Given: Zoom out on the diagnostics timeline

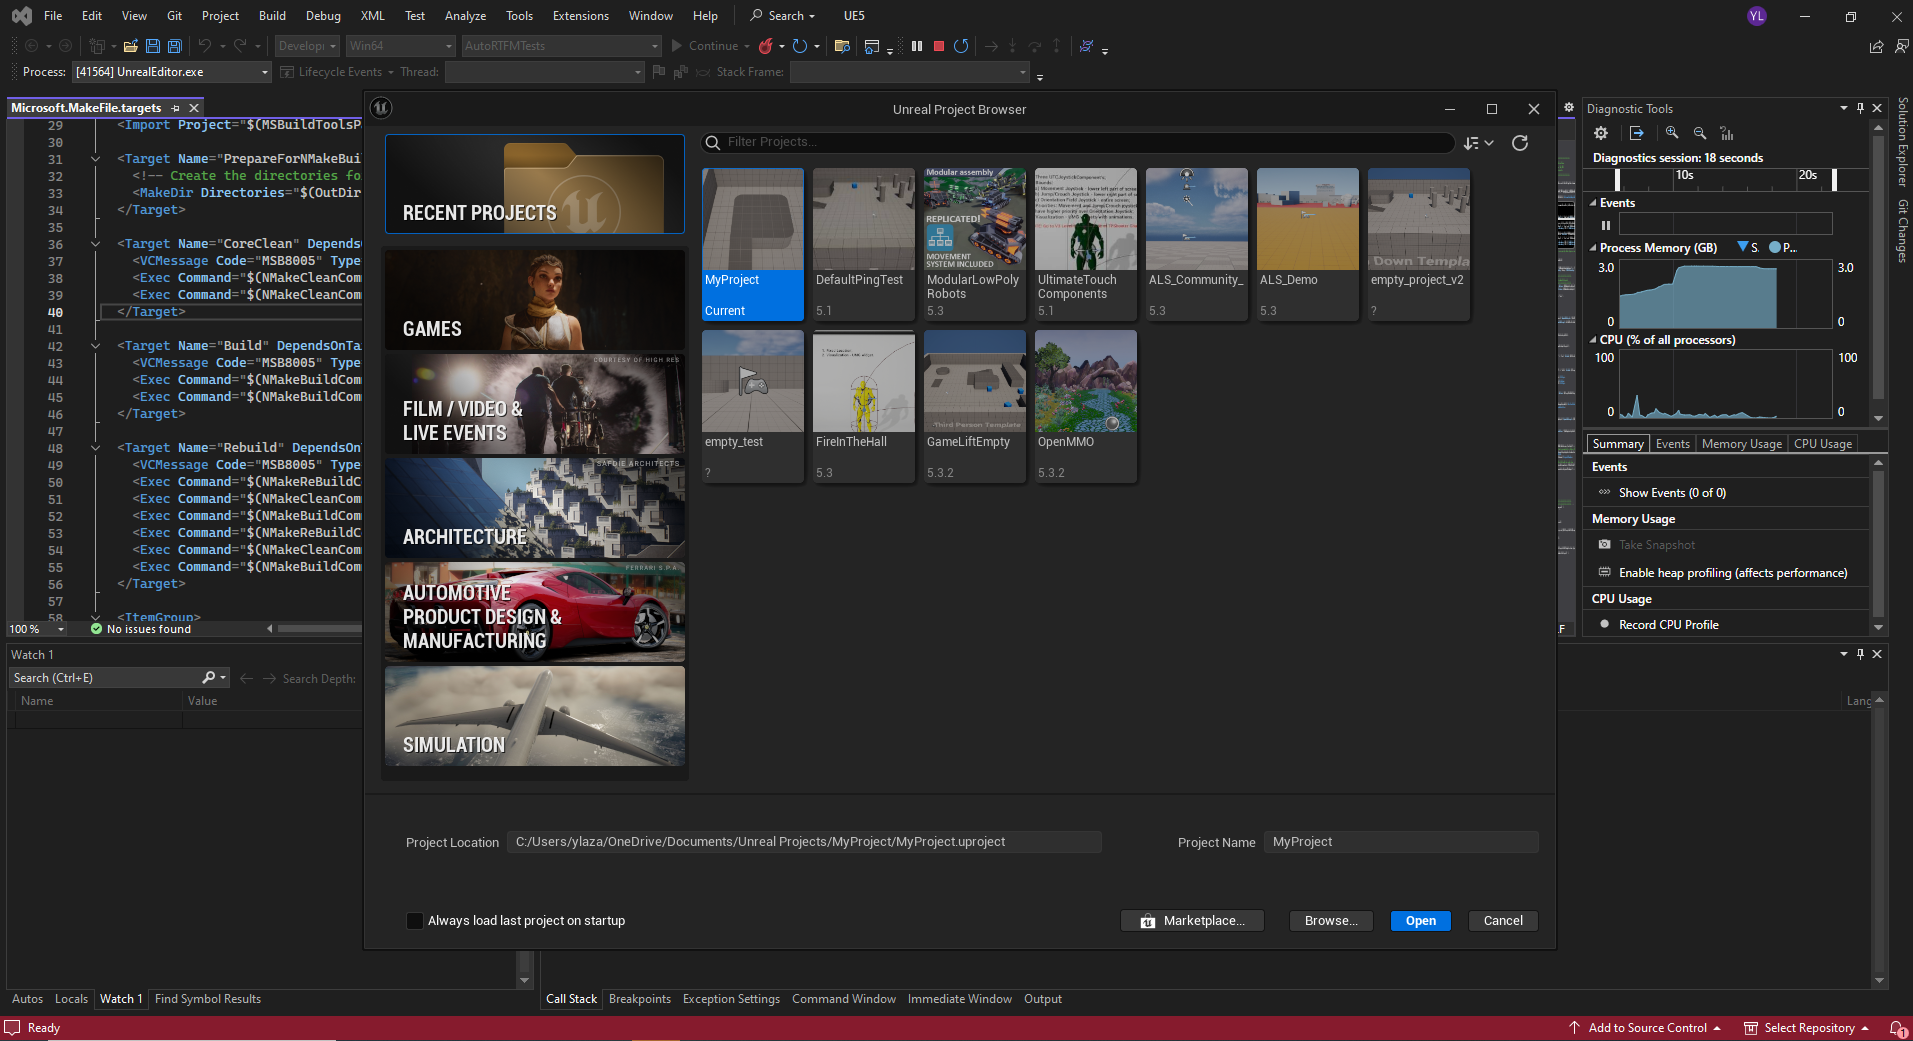Looking at the screenshot, I should click(x=1699, y=133).
